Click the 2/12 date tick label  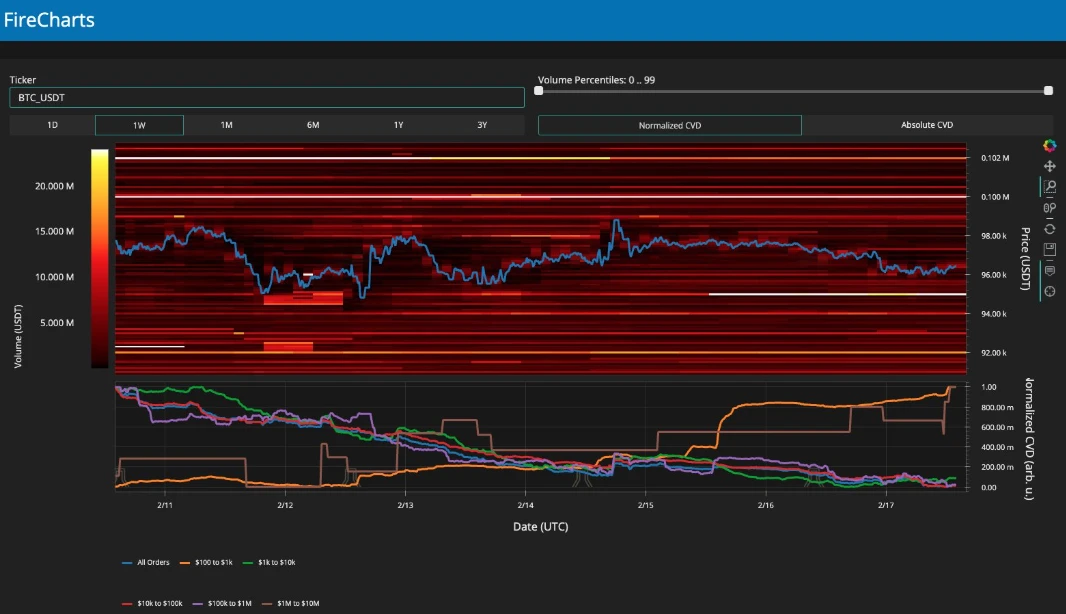pyautogui.click(x=285, y=505)
